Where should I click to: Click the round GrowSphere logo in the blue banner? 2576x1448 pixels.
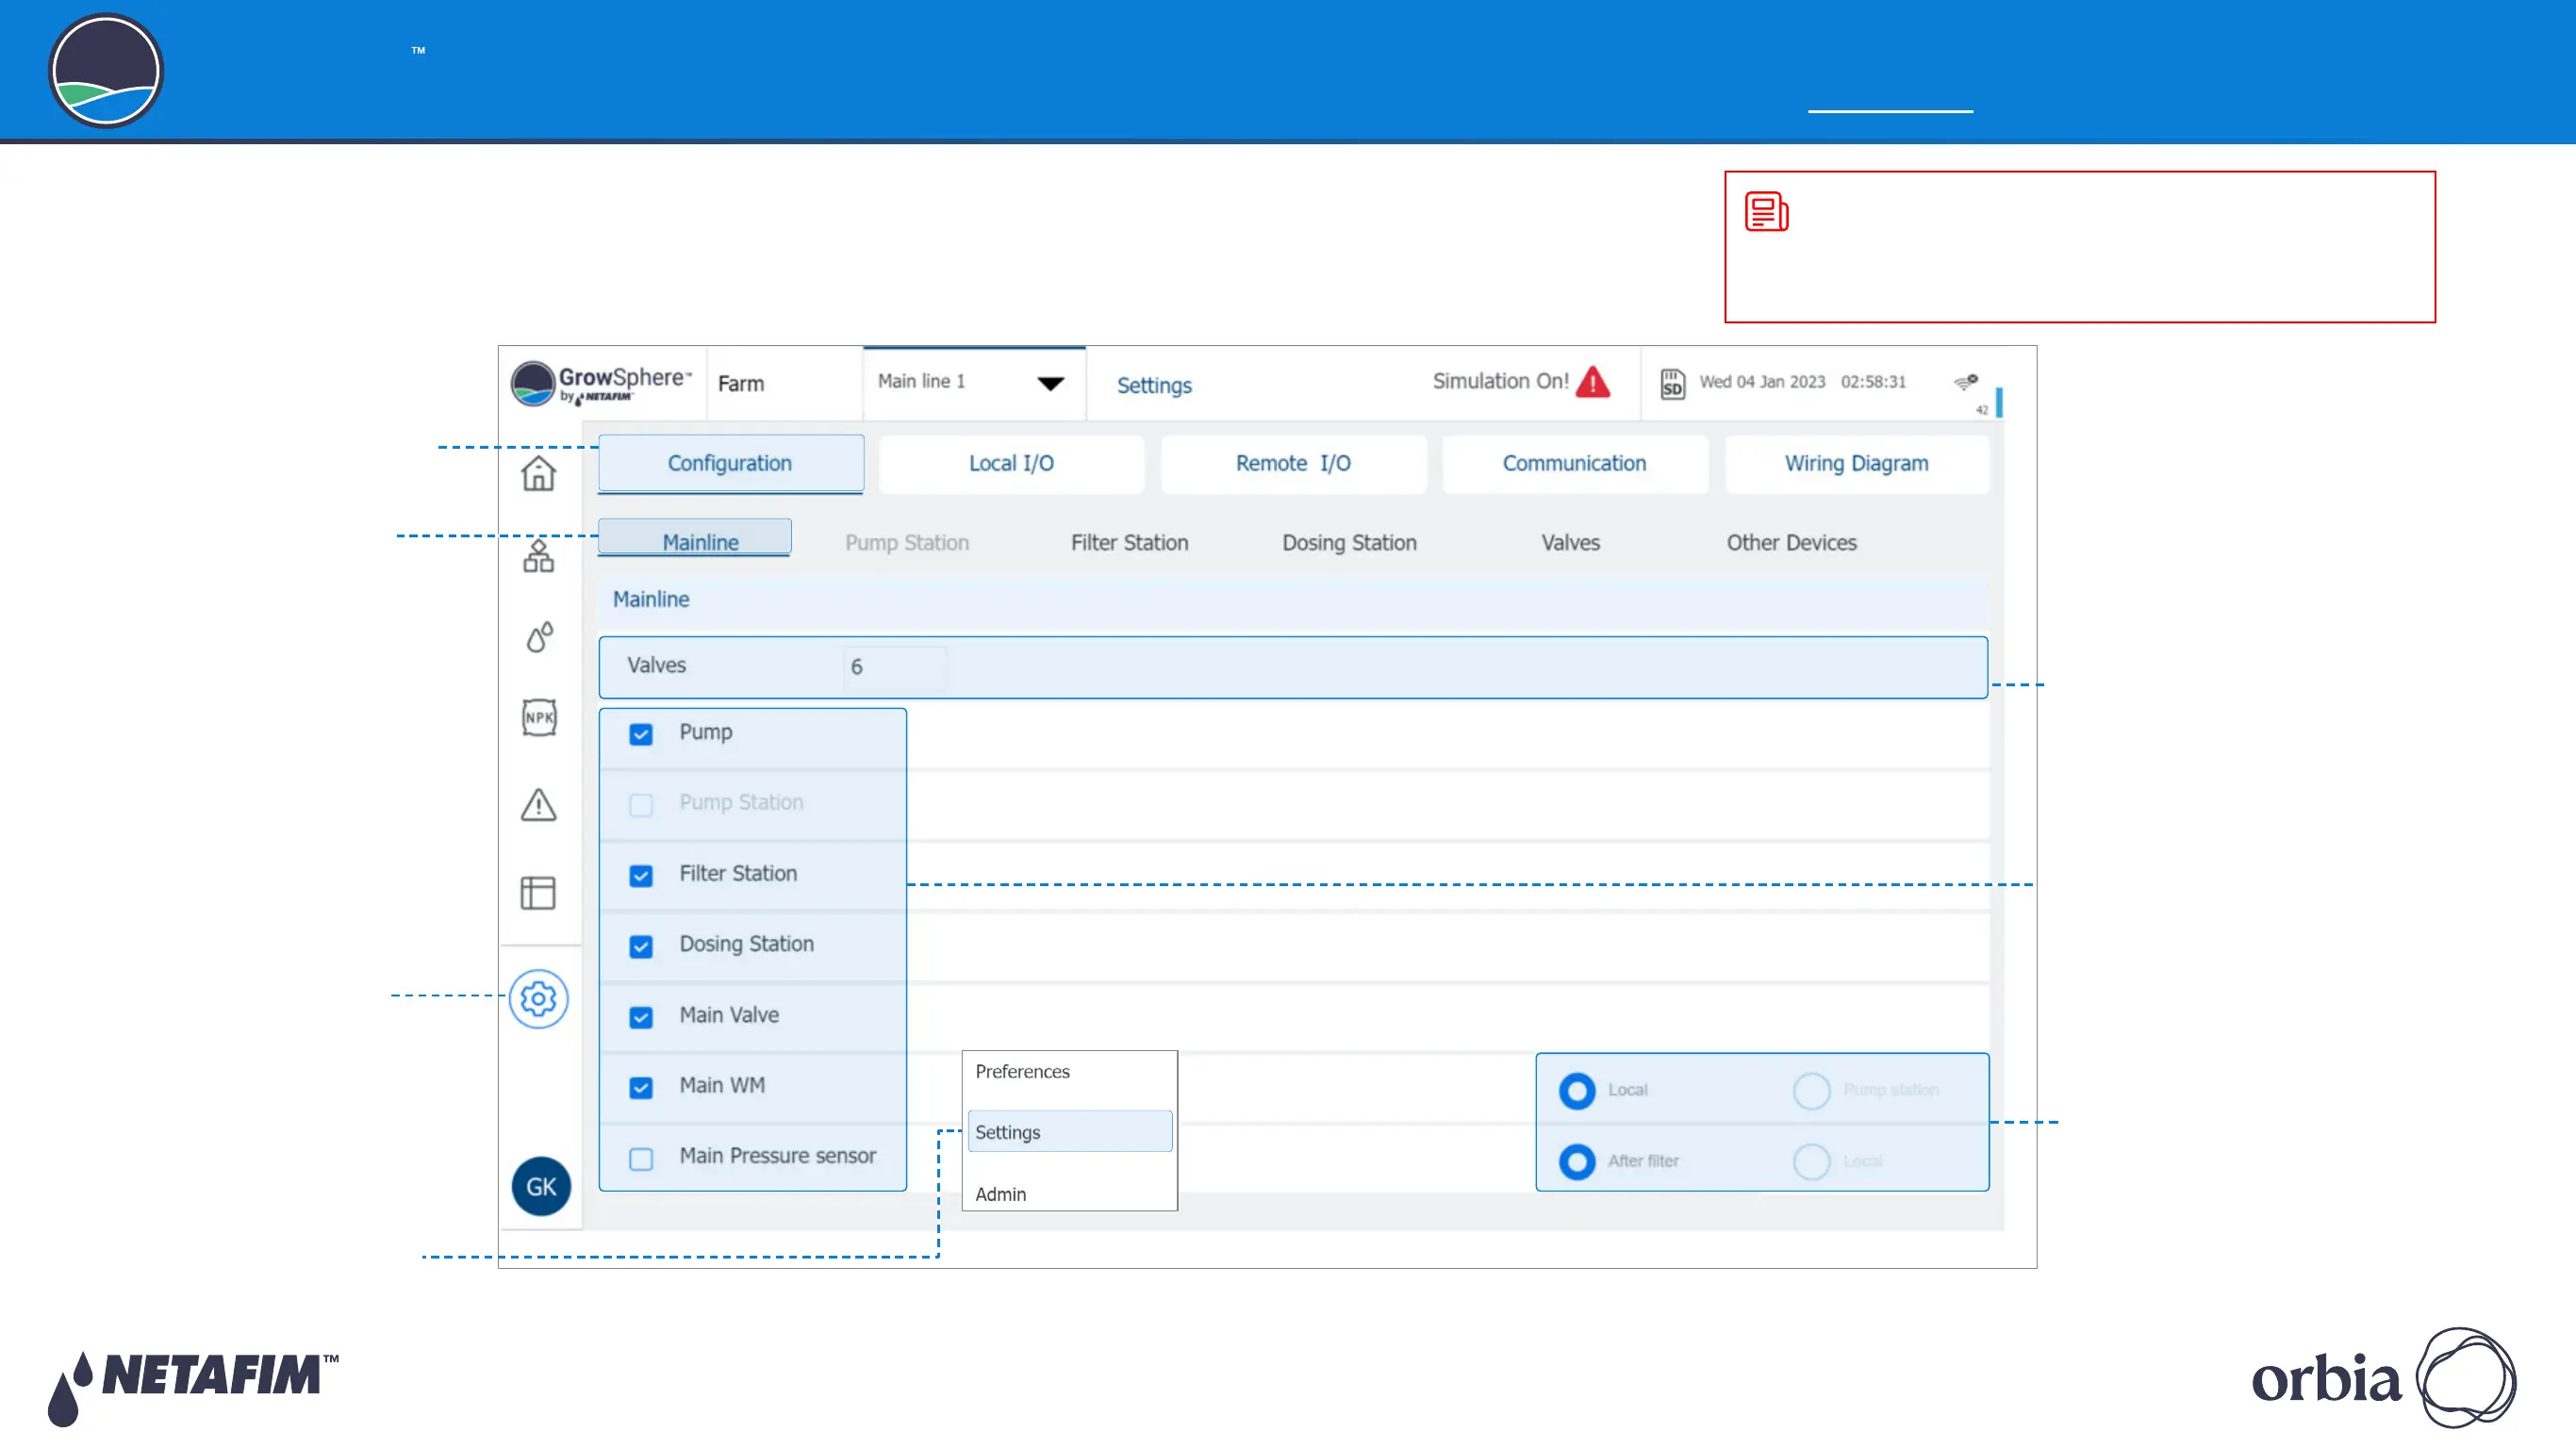(106, 71)
